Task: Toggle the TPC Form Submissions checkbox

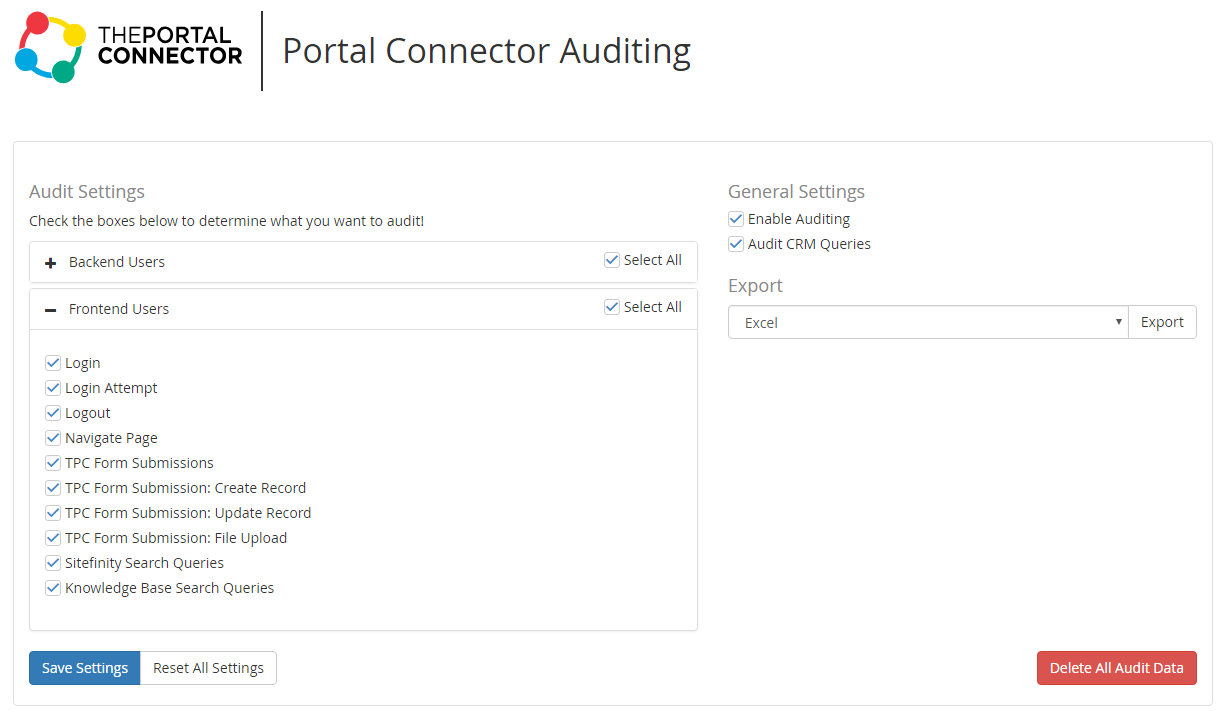Action: pos(53,463)
